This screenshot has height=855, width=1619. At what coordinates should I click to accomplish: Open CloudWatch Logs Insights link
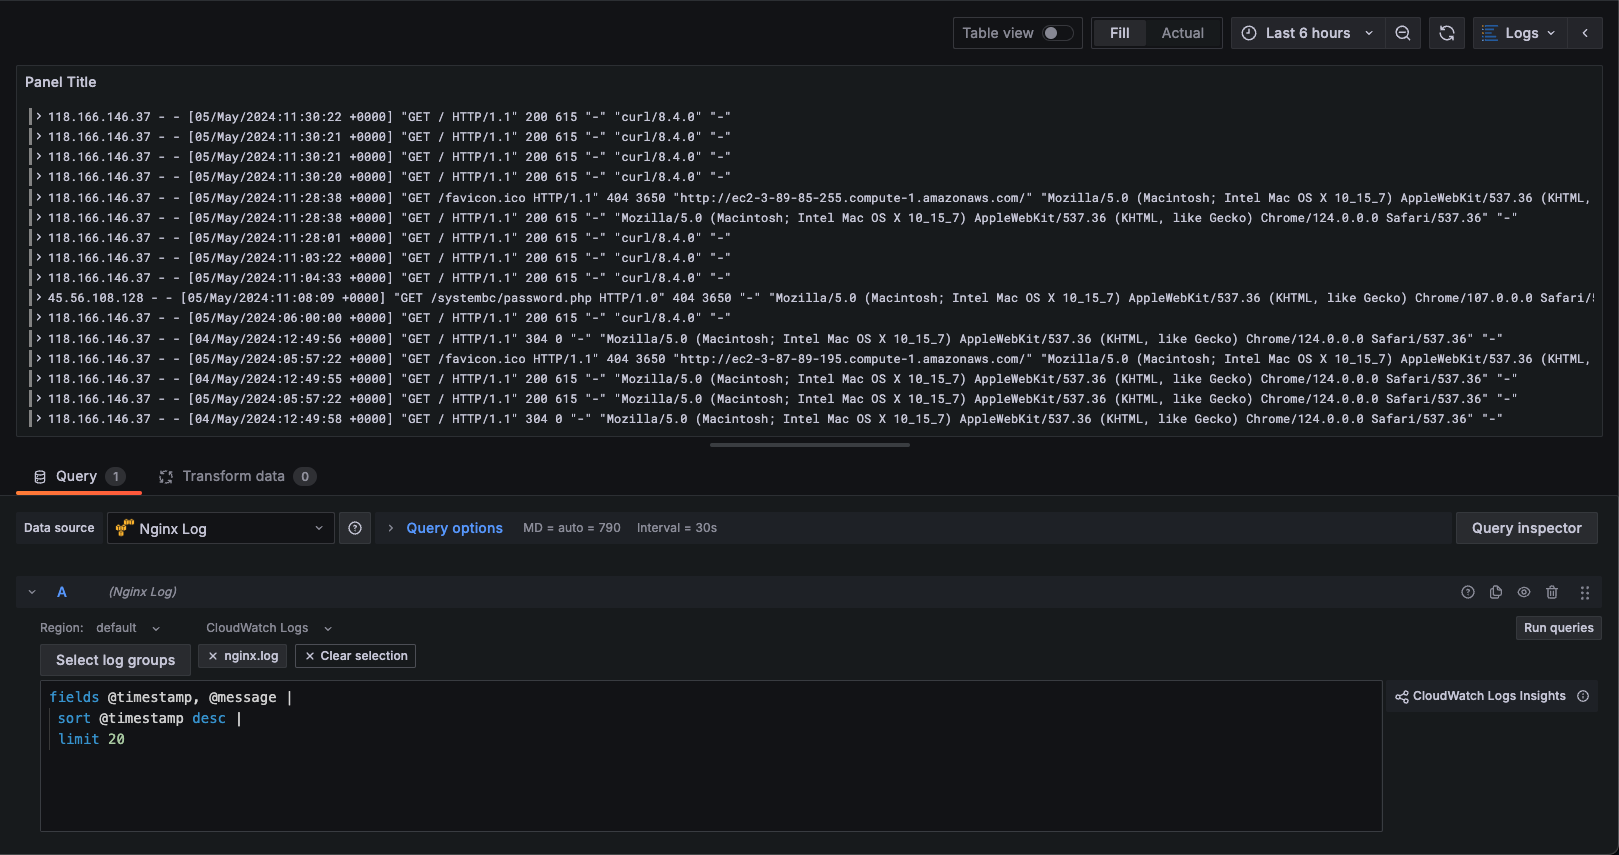tap(1481, 696)
